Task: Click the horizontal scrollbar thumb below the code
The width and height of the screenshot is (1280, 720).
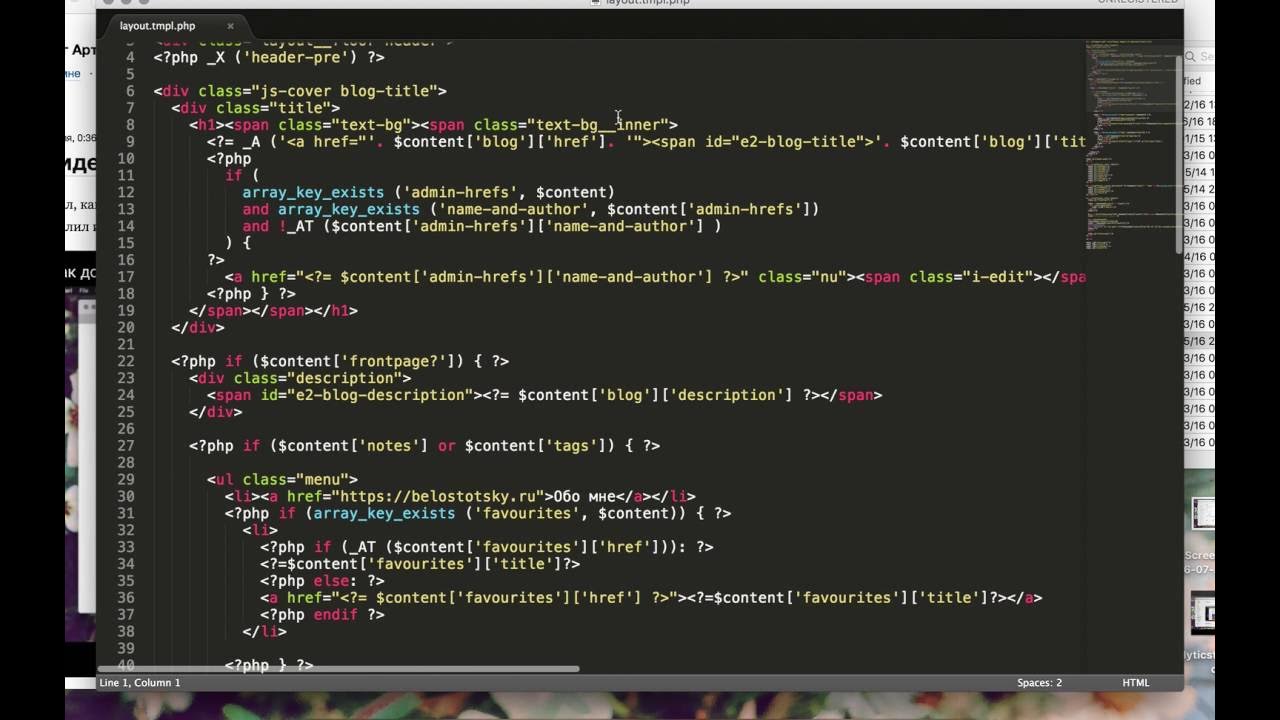Action: pos(338,669)
